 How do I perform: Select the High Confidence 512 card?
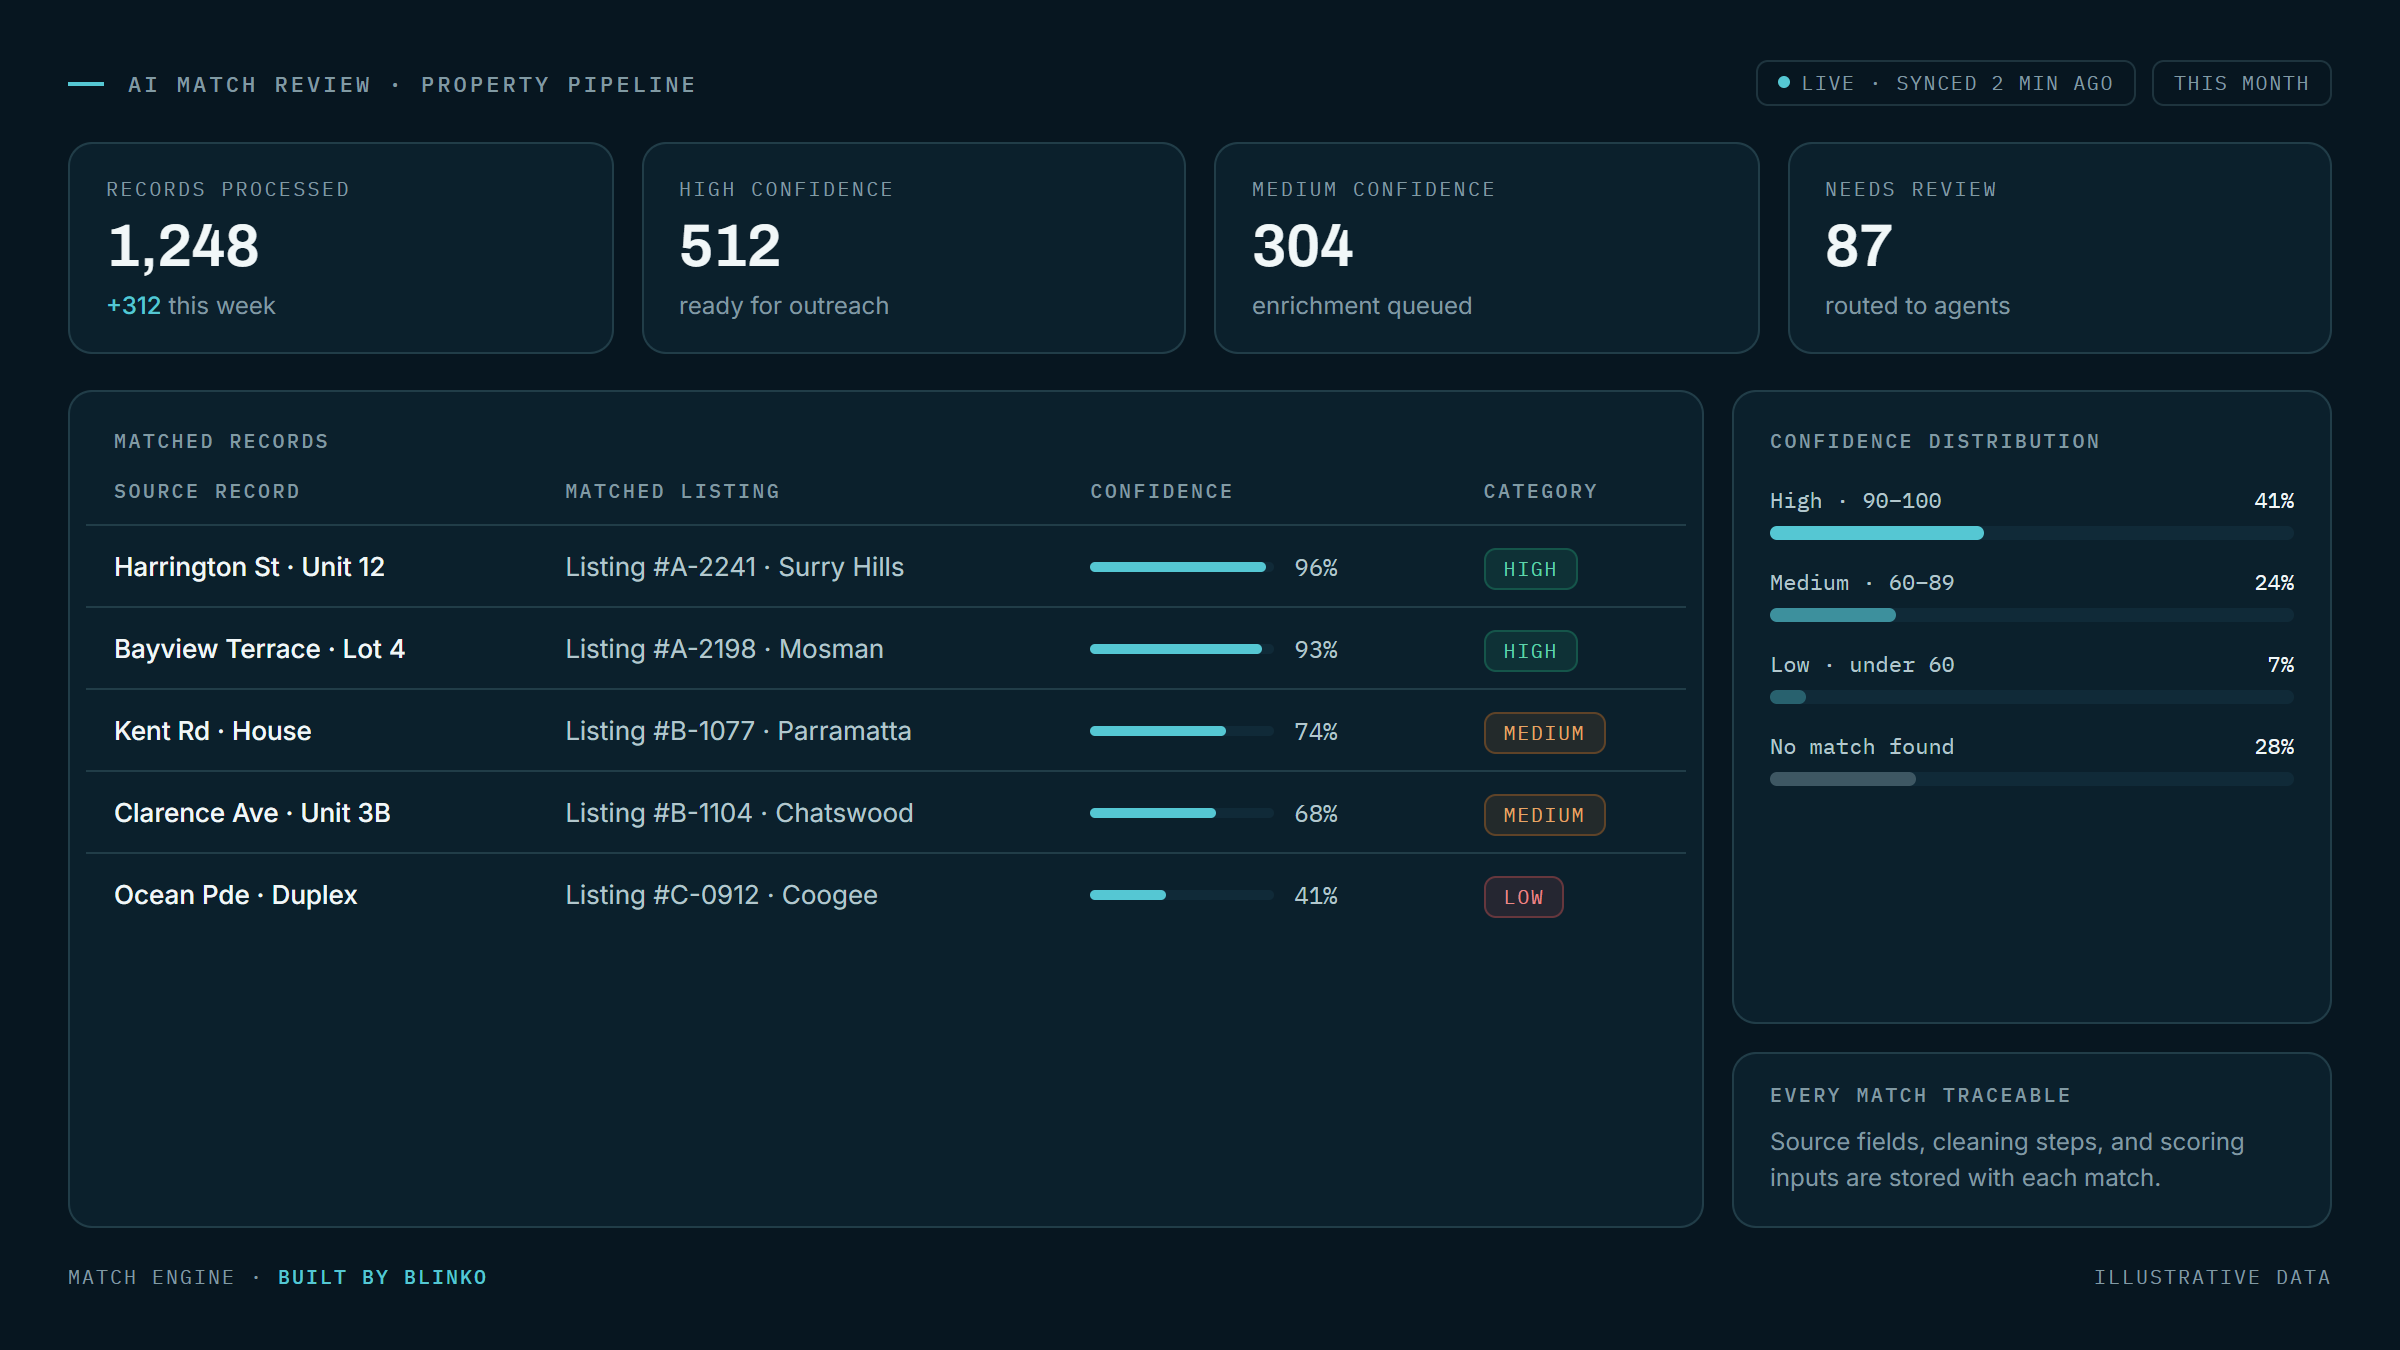pos(914,248)
